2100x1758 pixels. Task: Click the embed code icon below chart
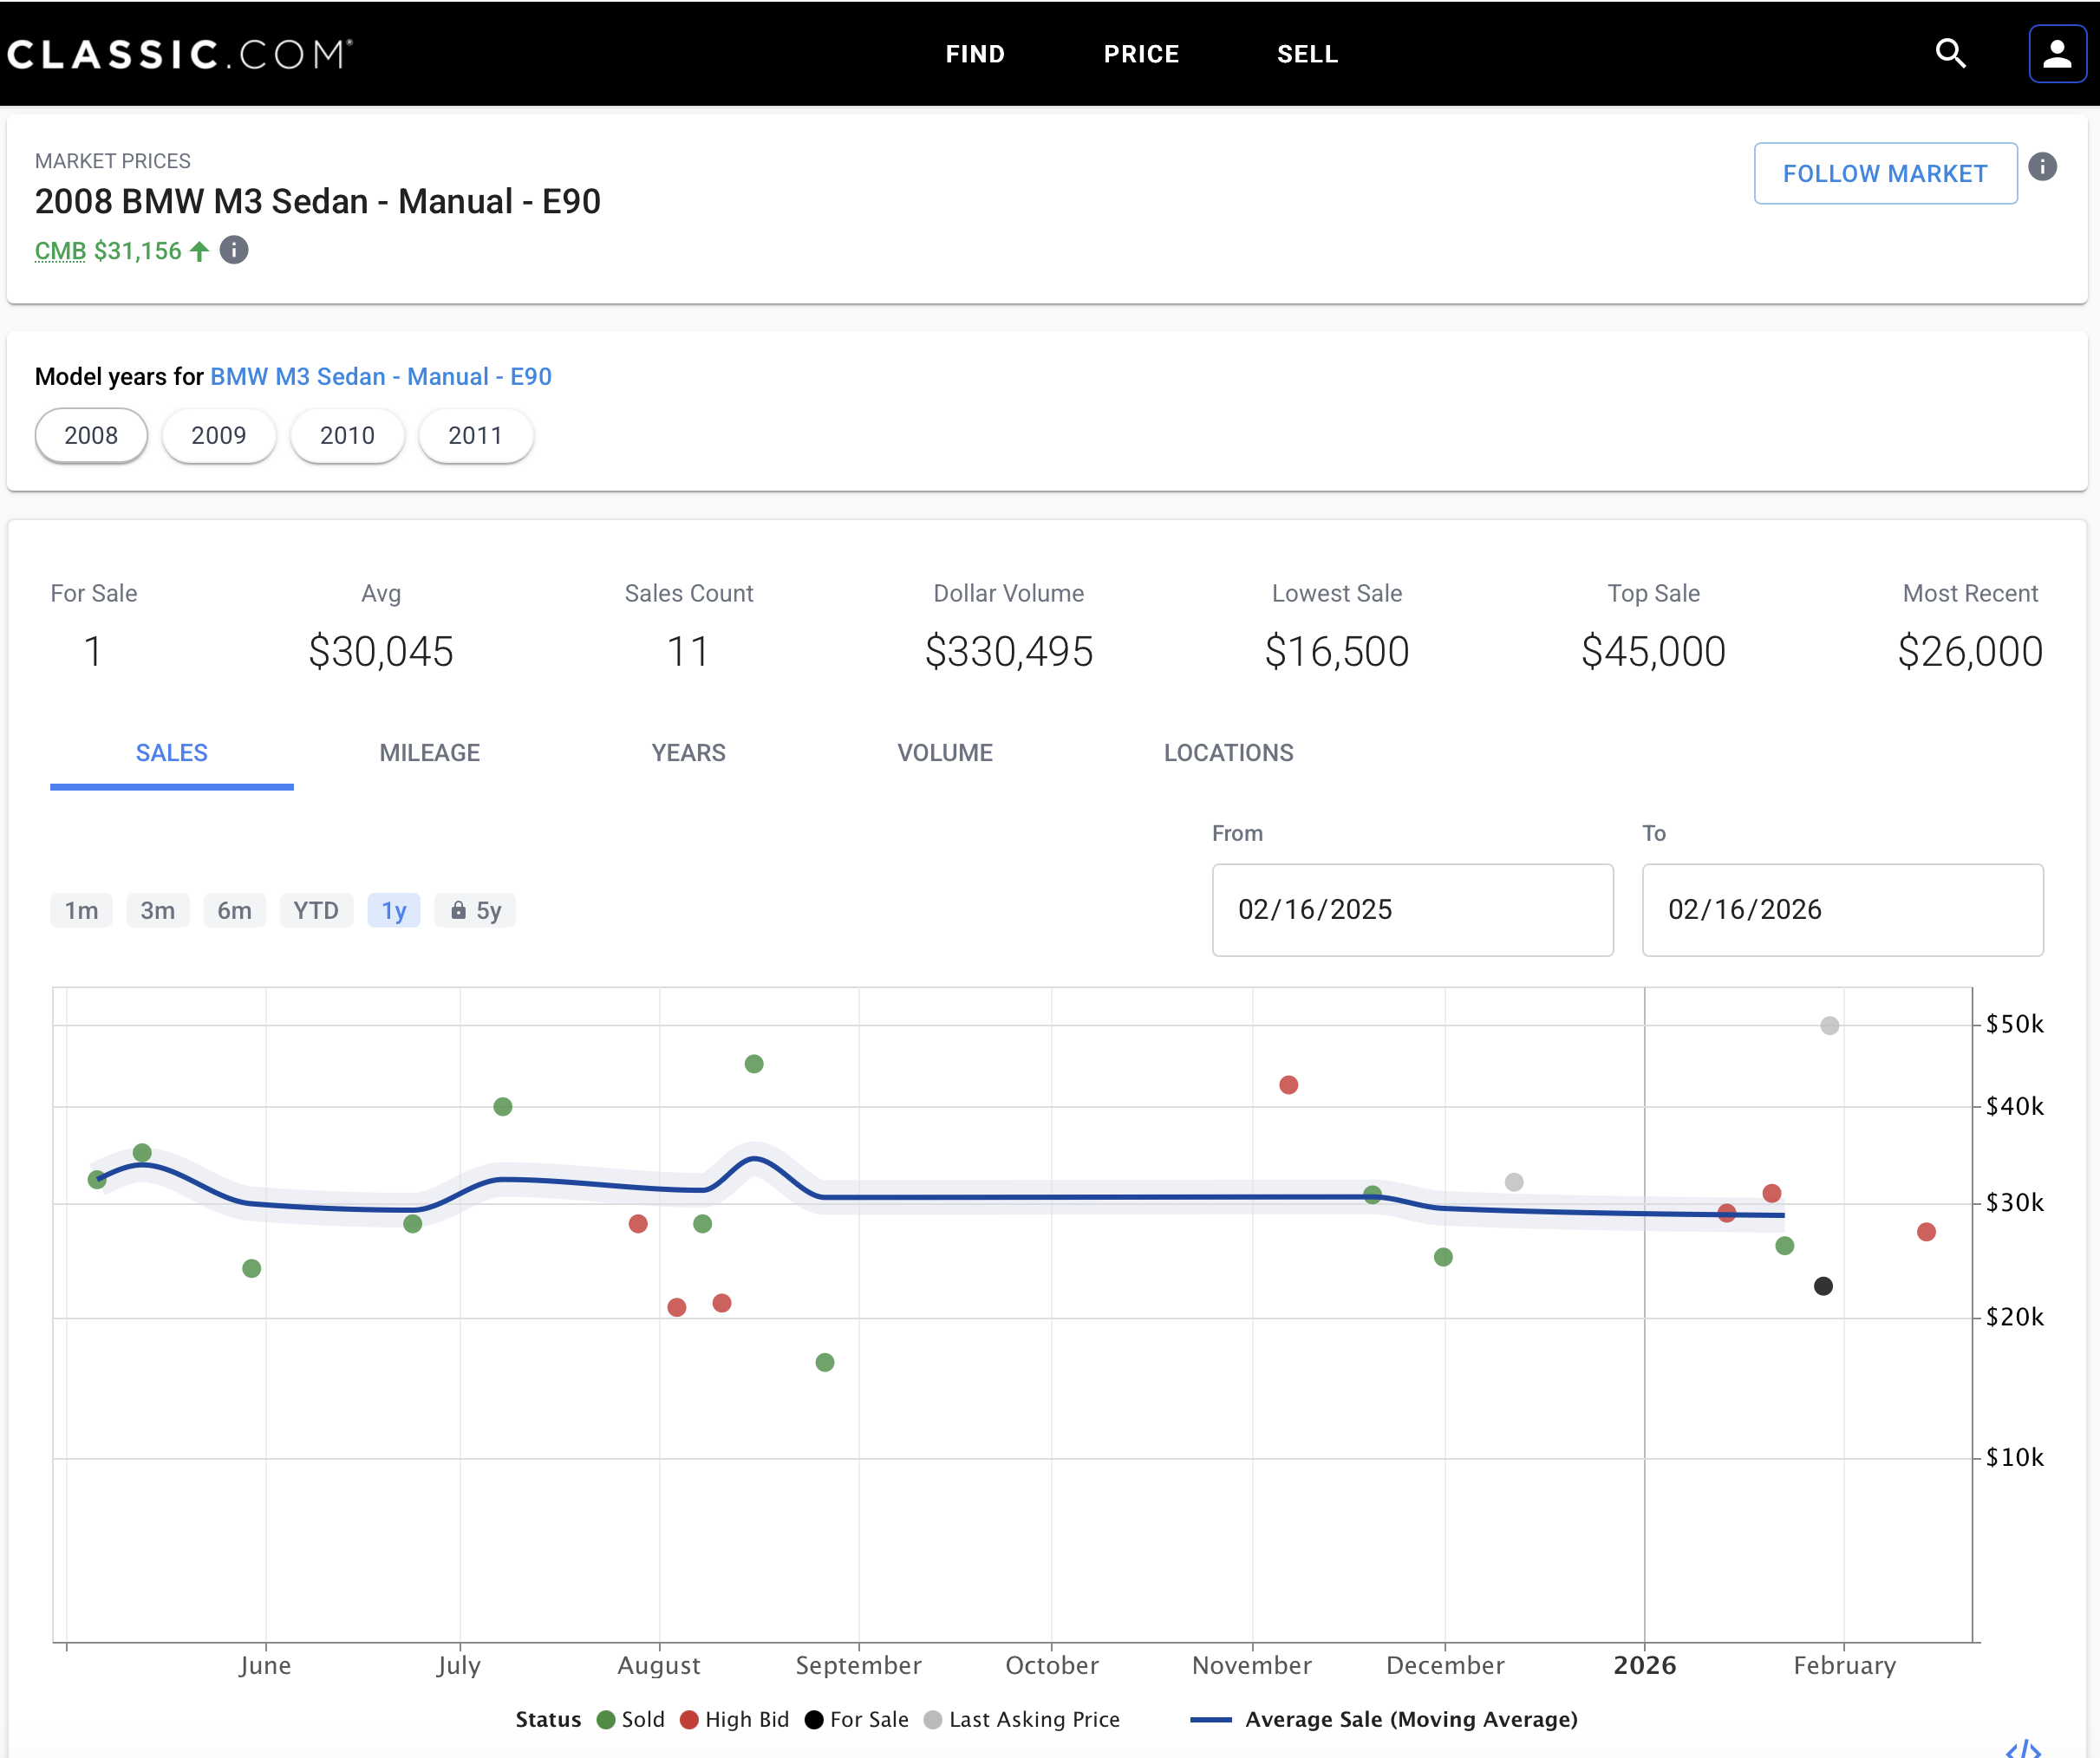tap(2023, 1748)
